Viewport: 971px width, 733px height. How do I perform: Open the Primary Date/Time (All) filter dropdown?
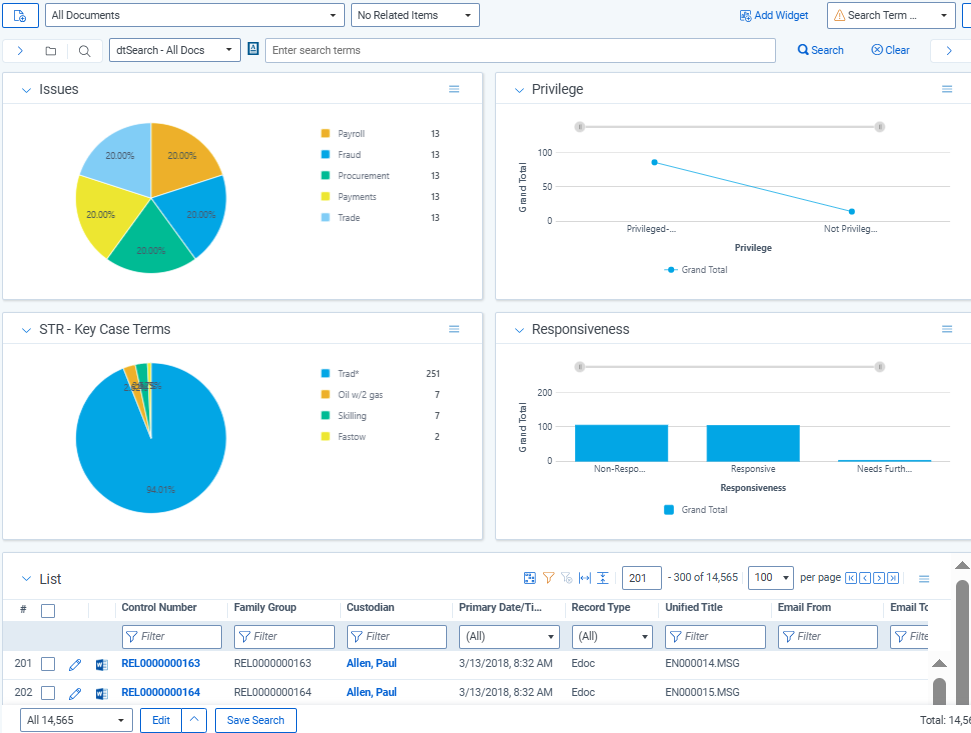[x=509, y=636]
